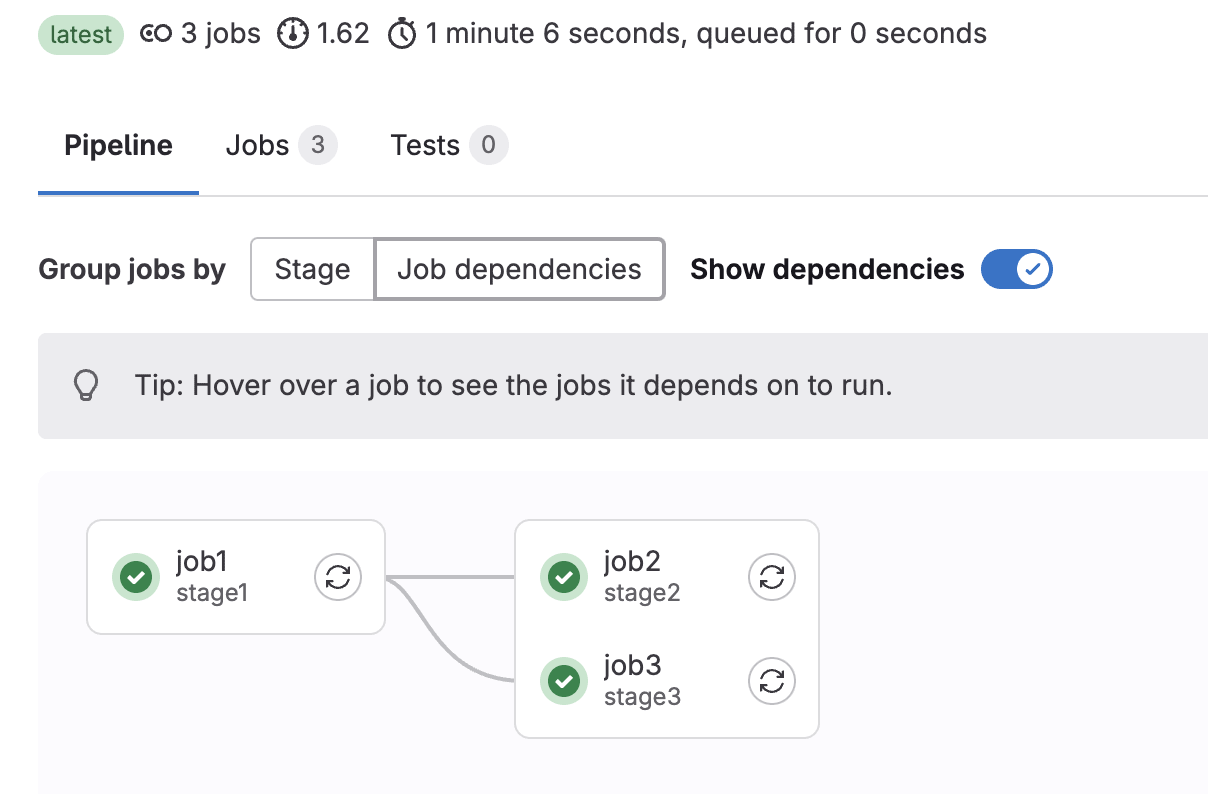Click the green passed status icon of job1
This screenshot has height=794, width=1208.
tap(136, 577)
